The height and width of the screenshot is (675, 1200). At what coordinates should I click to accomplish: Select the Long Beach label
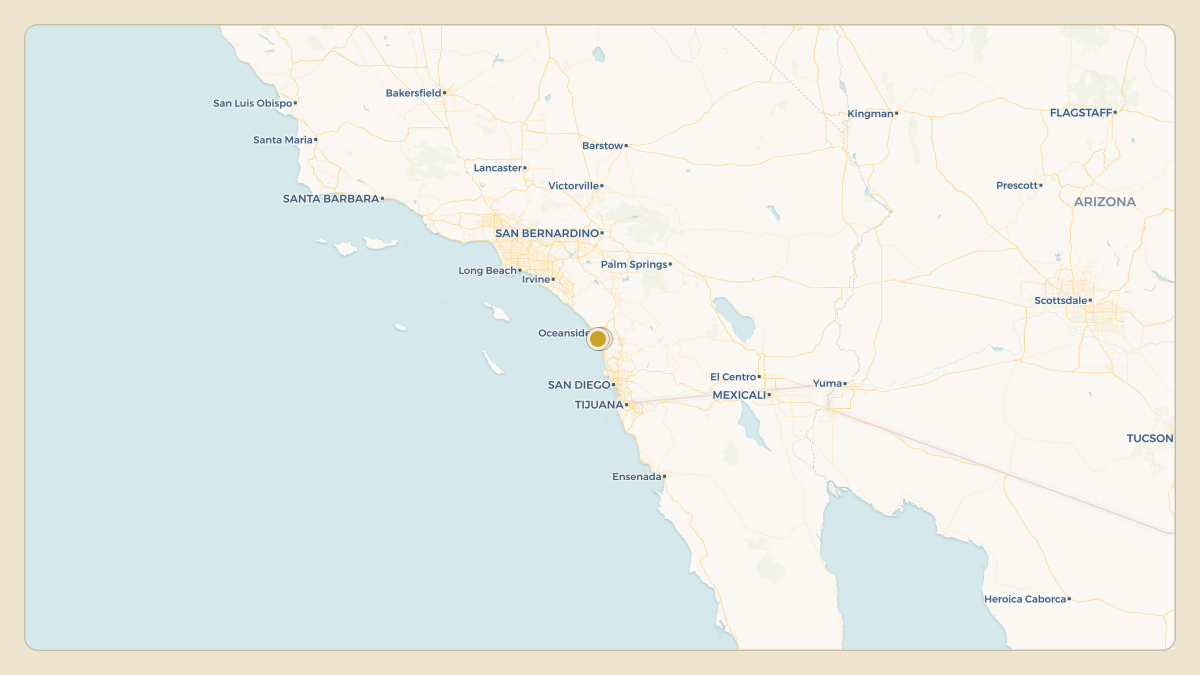488,271
